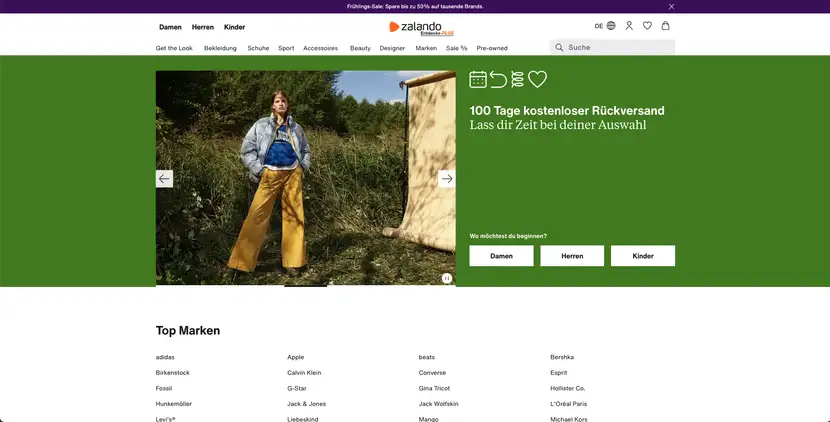Click the heart icon in green banner
The height and width of the screenshot is (422, 830).
(537, 79)
